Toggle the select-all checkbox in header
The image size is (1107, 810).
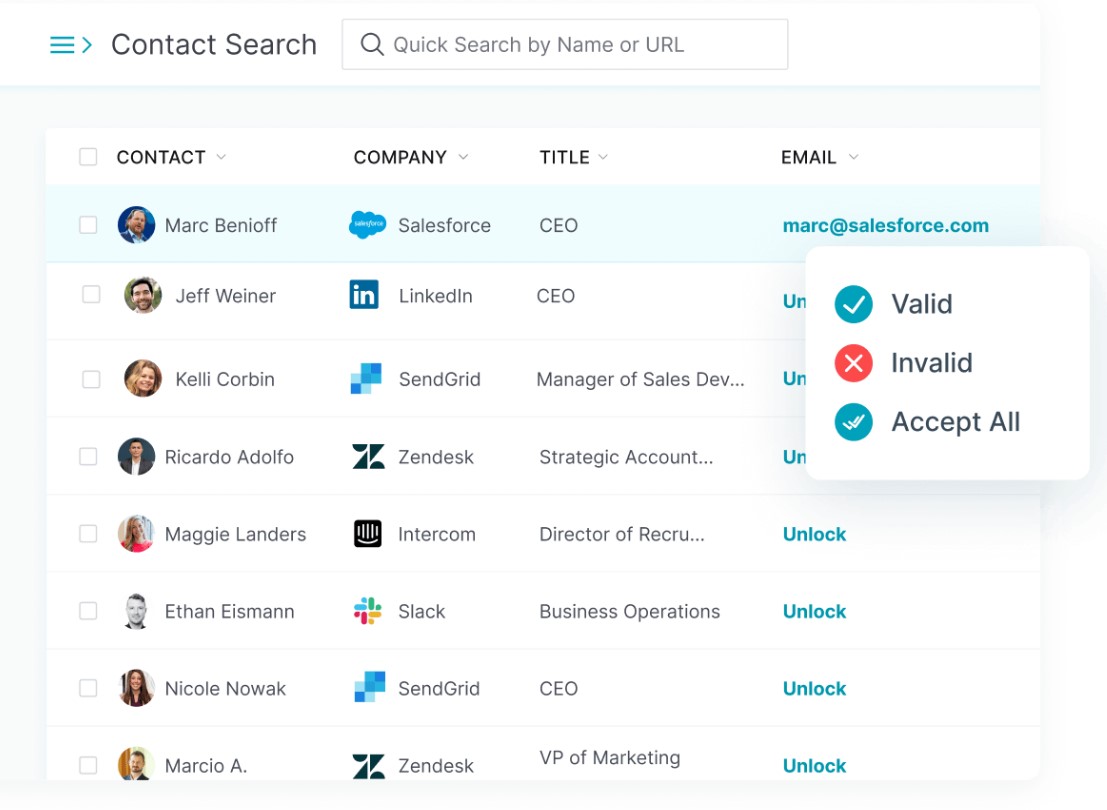click(88, 157)
